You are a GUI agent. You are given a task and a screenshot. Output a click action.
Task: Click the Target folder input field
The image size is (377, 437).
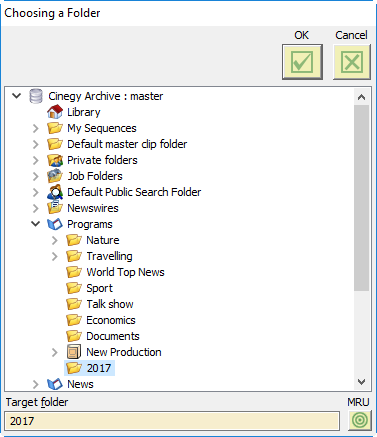point(172,421)
